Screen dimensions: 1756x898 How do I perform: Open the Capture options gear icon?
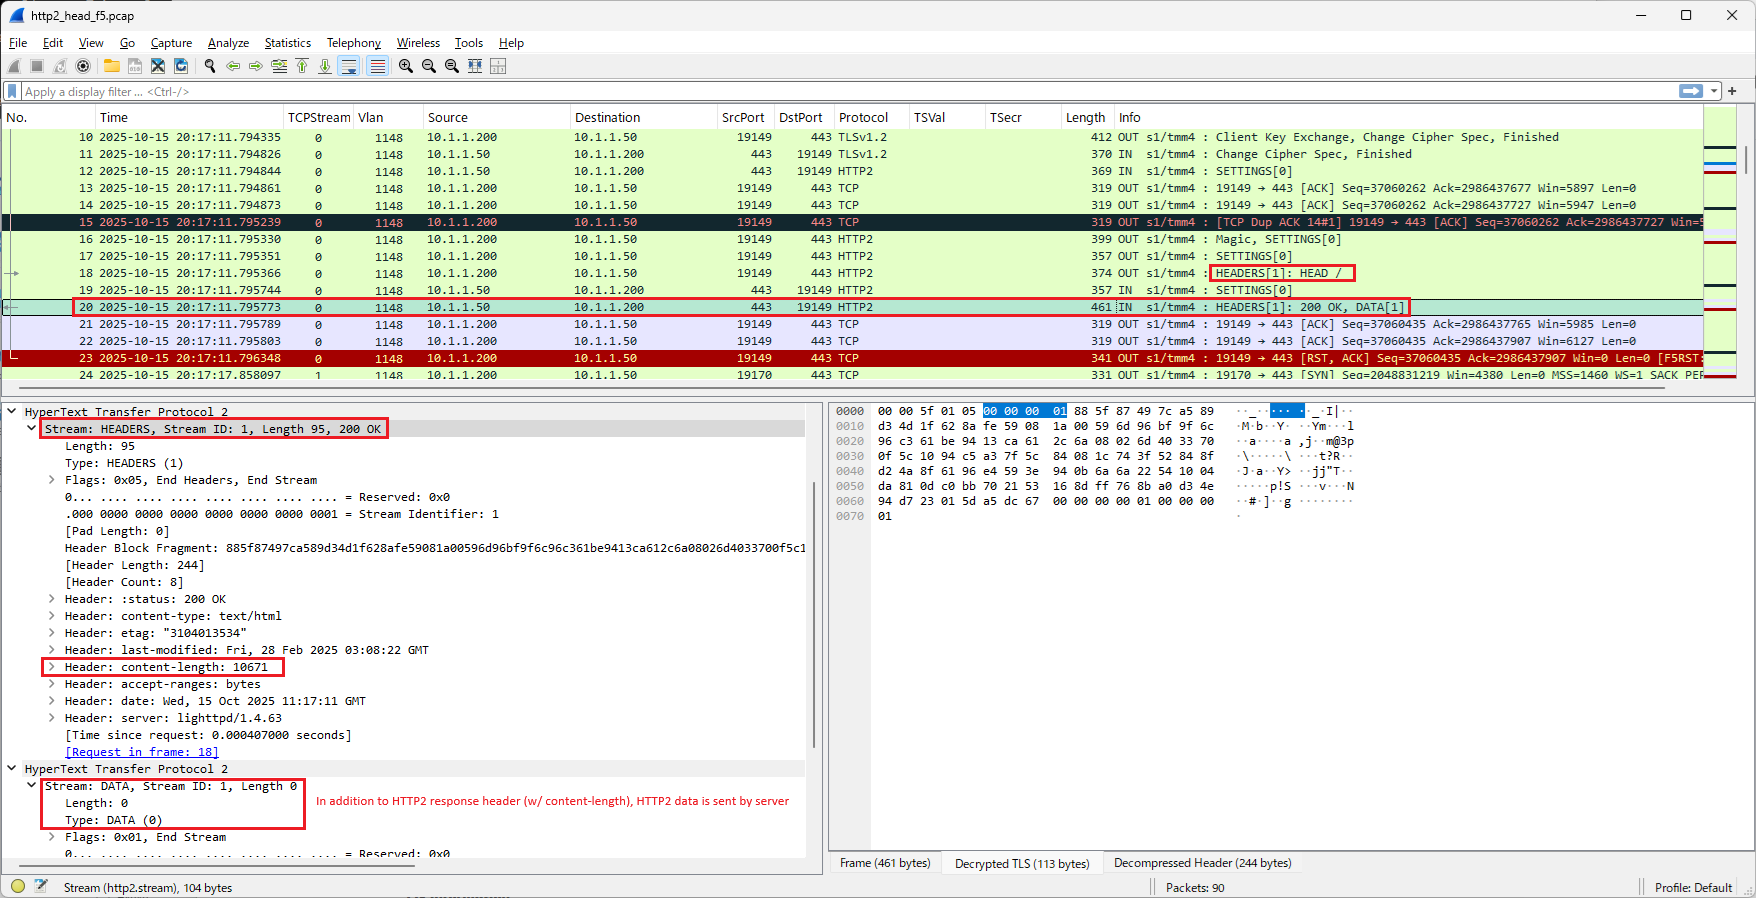pyautogui.click(x=83, y=66)
